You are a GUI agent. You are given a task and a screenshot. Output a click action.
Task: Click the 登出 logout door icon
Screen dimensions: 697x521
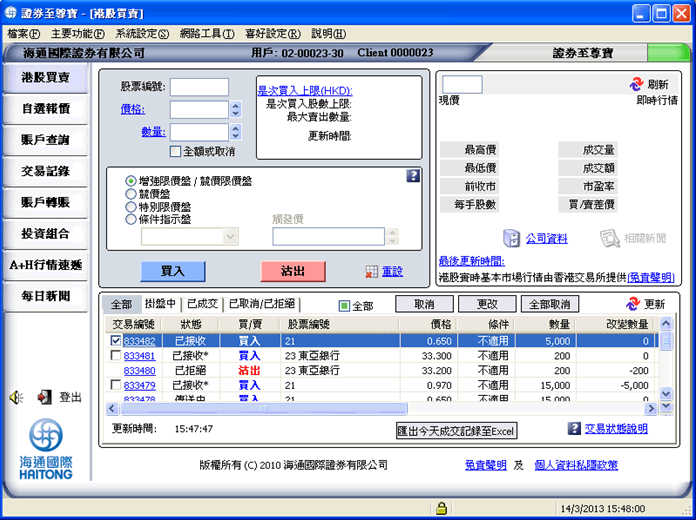[x=44, y=397]
